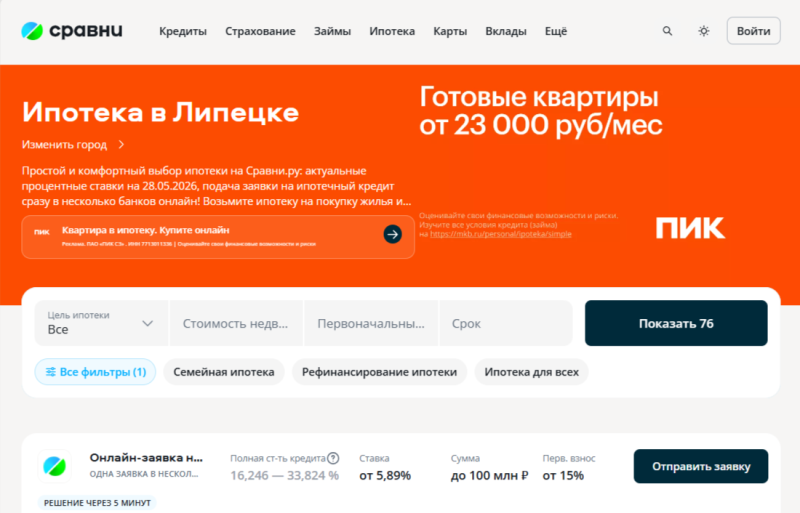Open the Страхование menu item

click(x=260, y=31)
